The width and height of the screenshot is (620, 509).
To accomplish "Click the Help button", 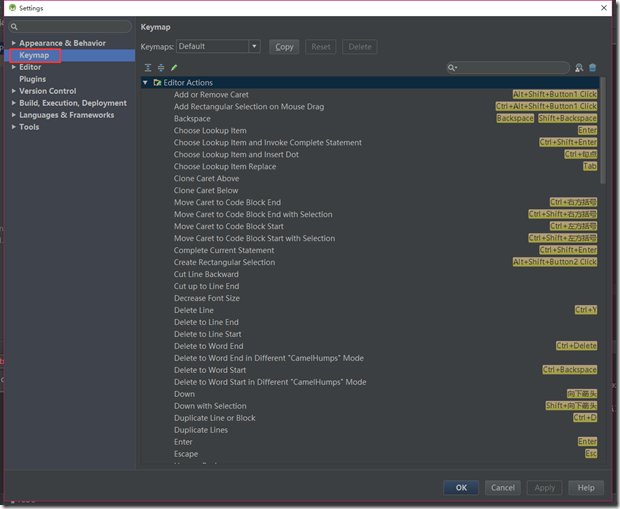I will pos(586,488).
